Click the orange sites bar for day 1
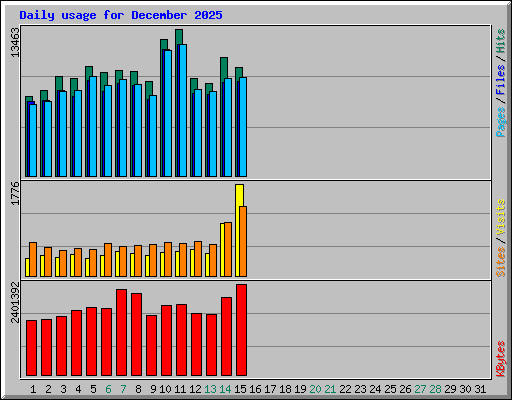Image resolution: width=512 pixels, height=400 pixels. 33,259
